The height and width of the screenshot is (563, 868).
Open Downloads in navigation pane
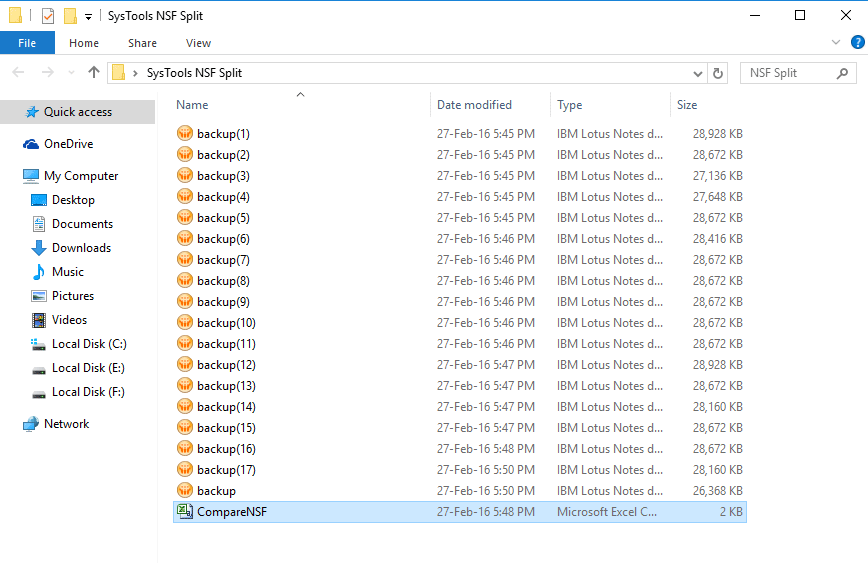pyautogui.click(x=81, y=248)
